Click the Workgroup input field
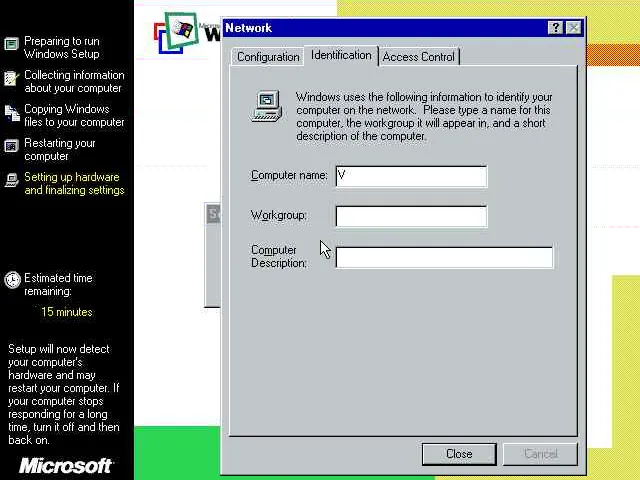The height and width of the screenshot is (480, 640). tap(411, 216)
